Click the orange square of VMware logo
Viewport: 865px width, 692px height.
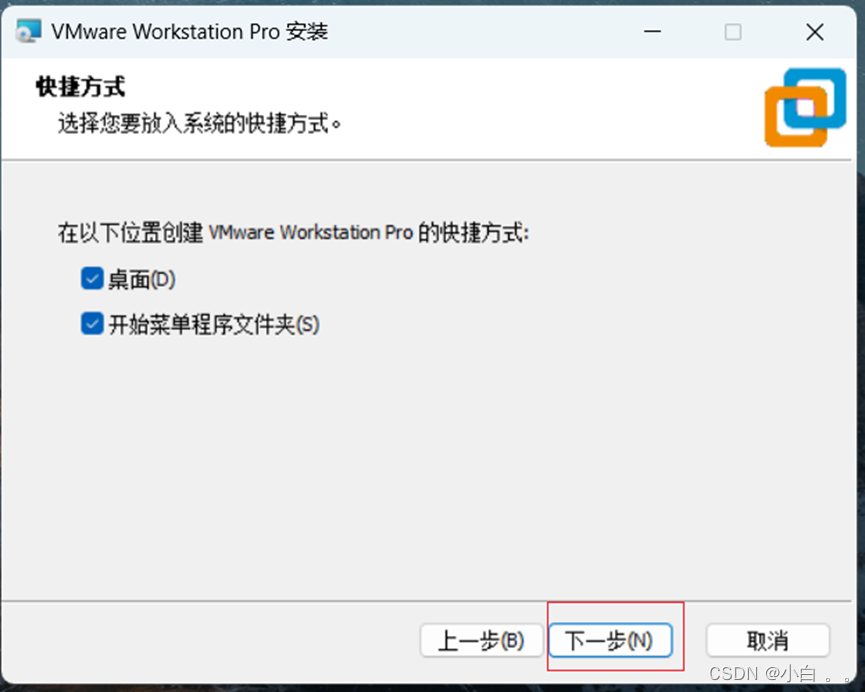[795, 117]
